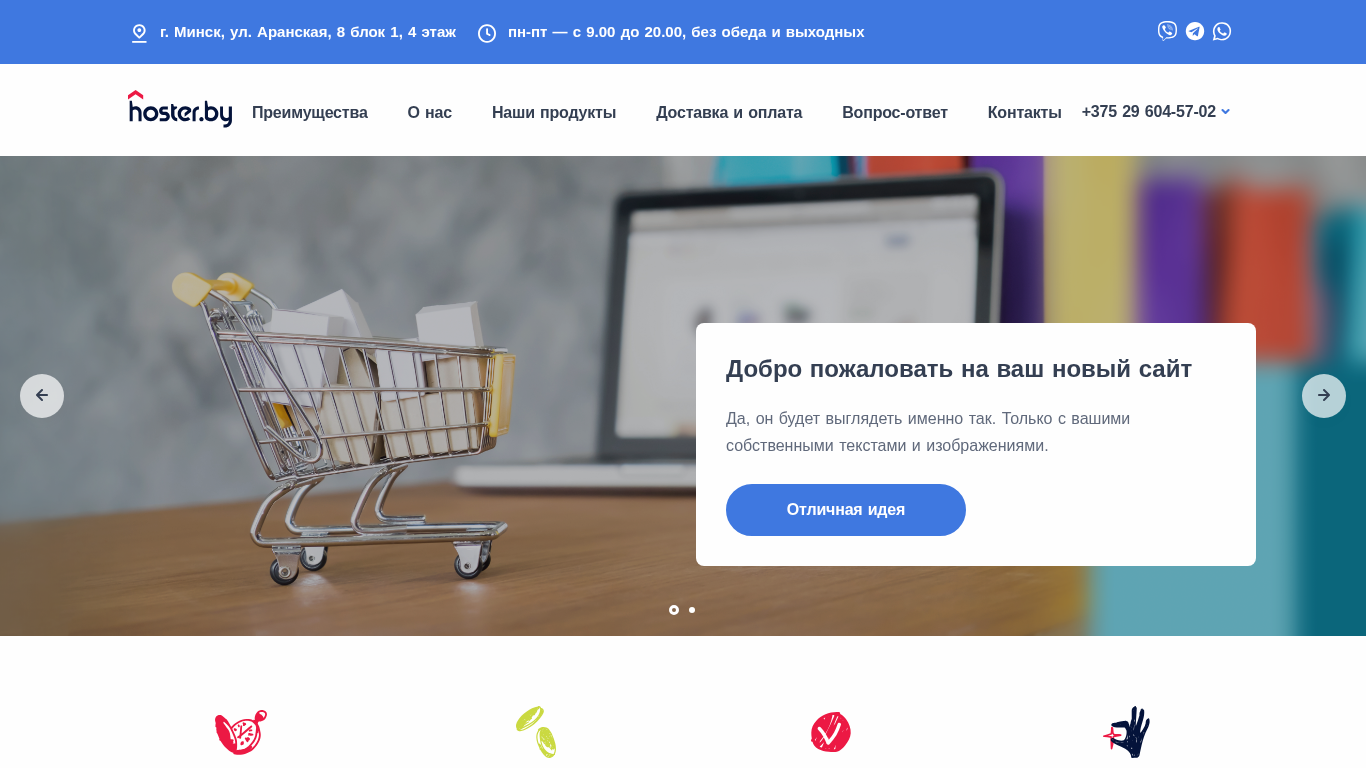The height and width of the screenshot is (768, 1366).
Task: Click the +375 29 604-57-02 phone number
Action: coord(1149,112)
